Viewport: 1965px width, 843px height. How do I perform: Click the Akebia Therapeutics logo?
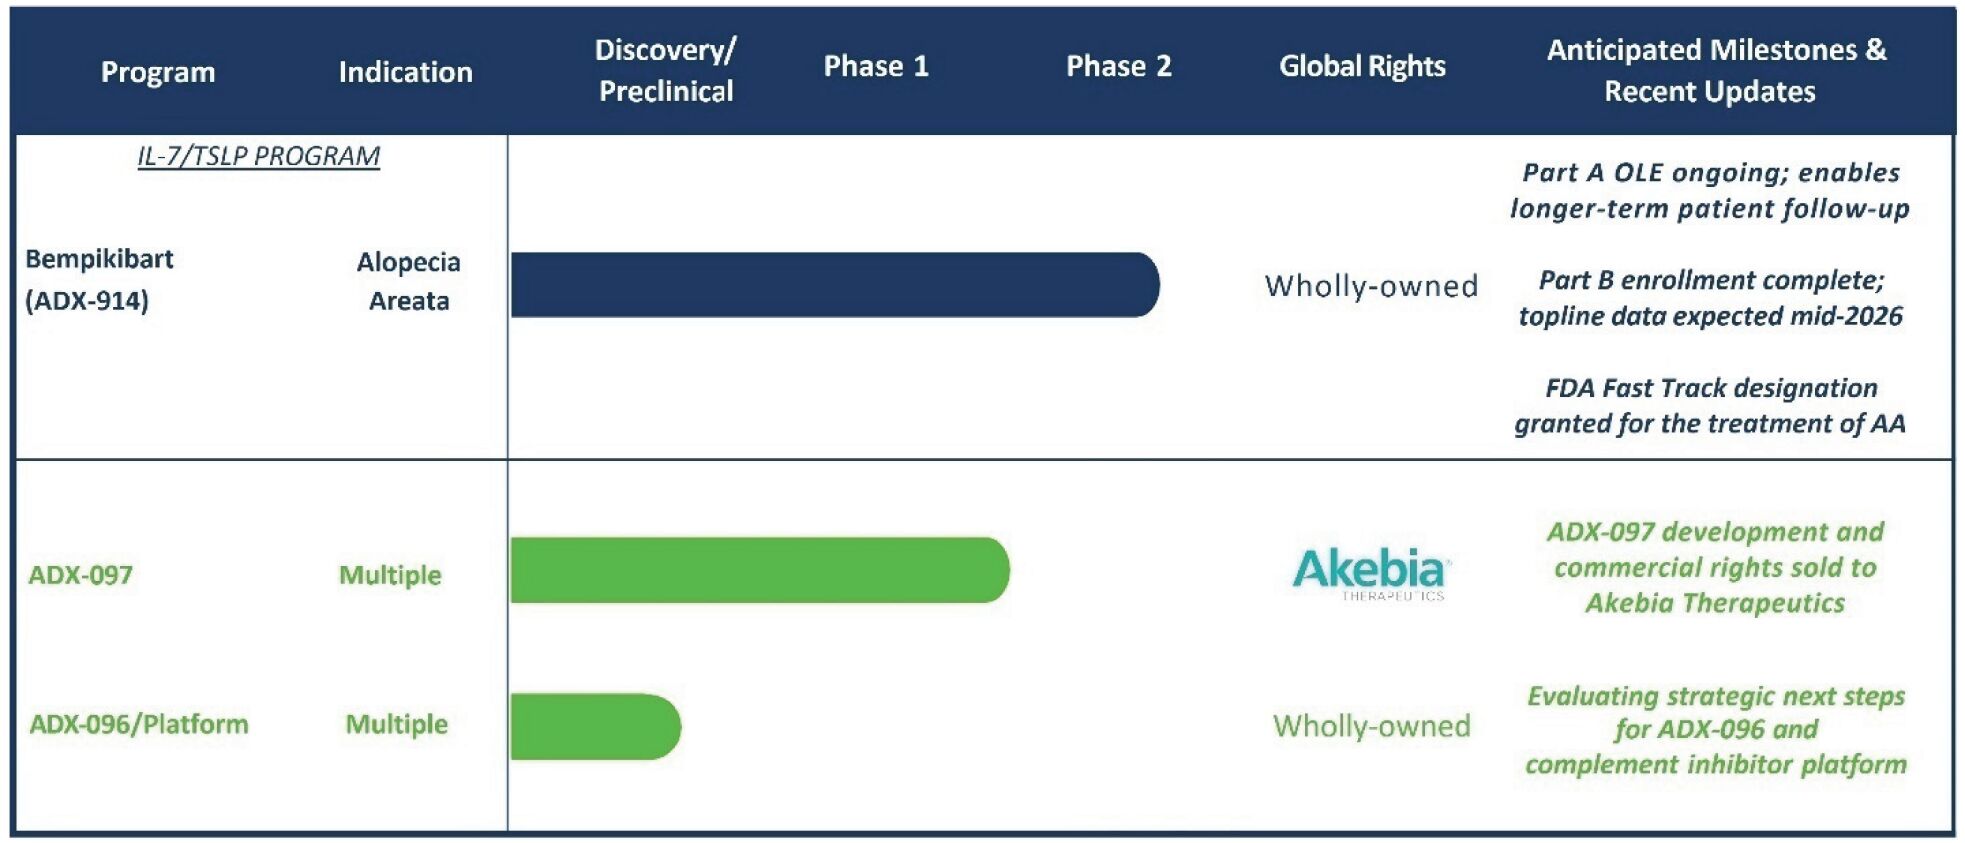point(1370,573)
